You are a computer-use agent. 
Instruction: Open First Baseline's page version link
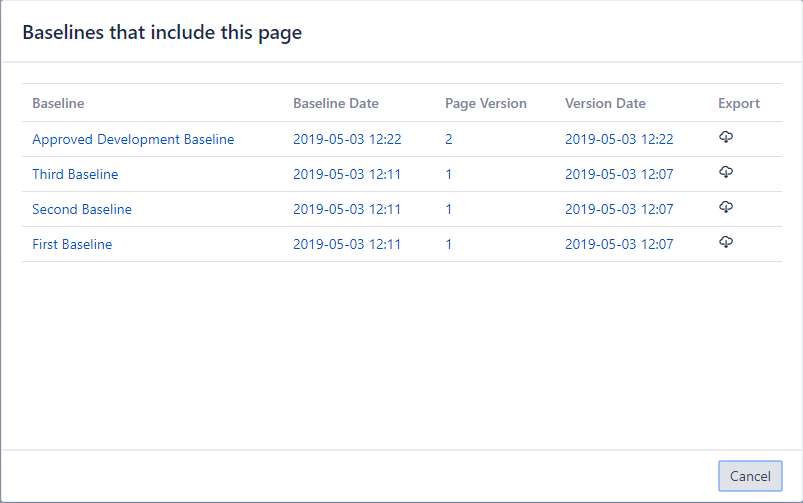coord(449,245)
